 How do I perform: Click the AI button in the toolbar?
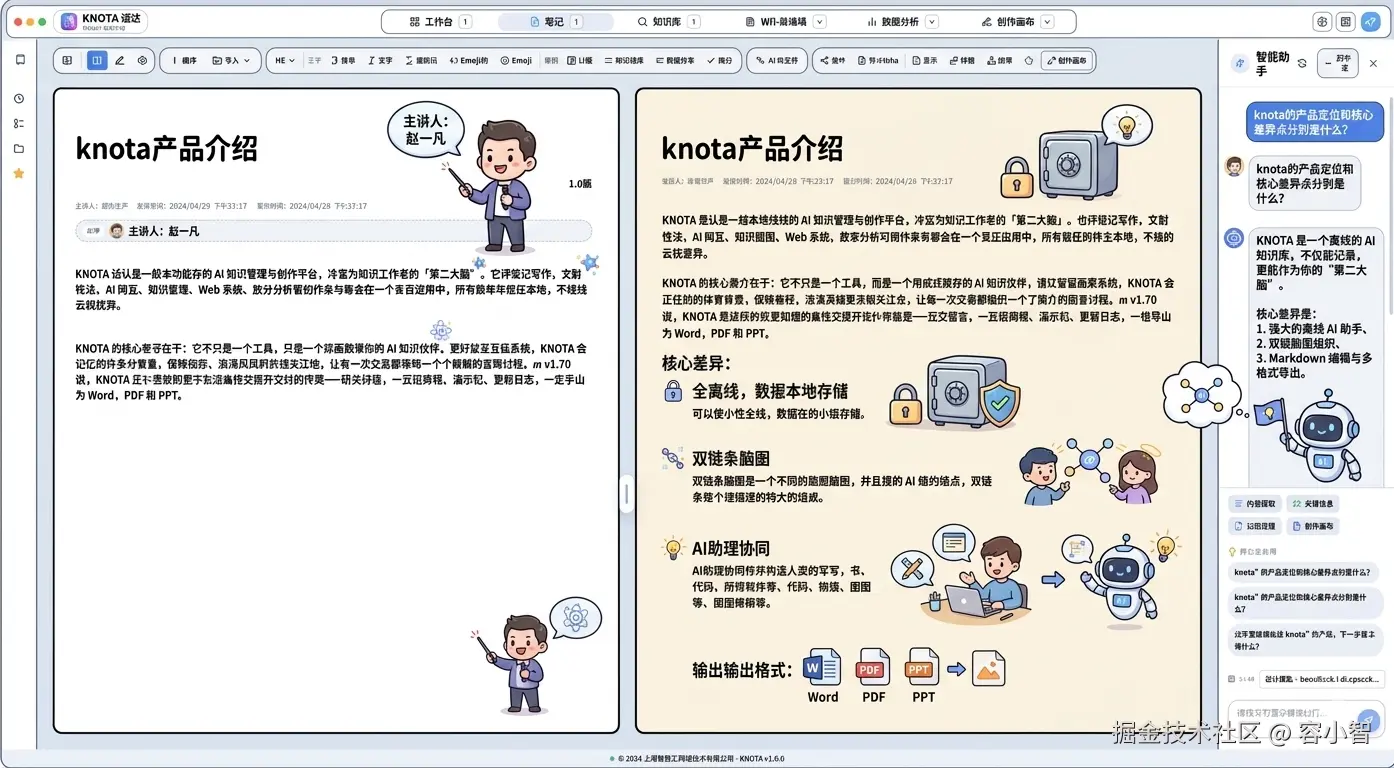point(778,60)
